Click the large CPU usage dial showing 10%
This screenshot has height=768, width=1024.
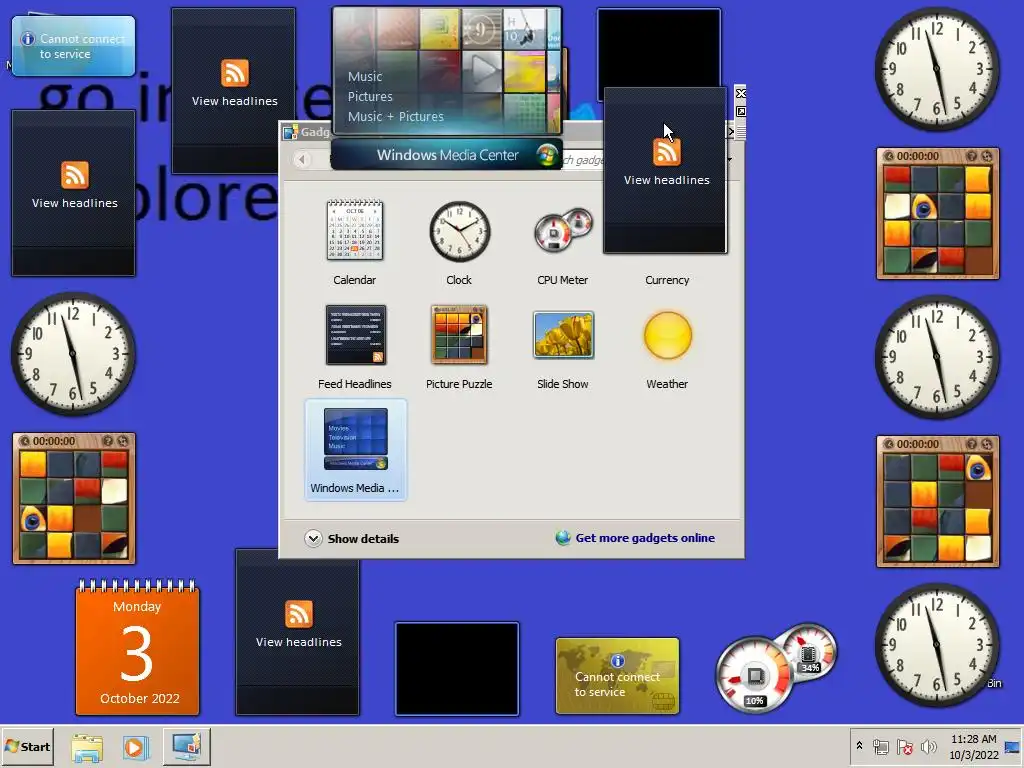[x=755, y=676]
